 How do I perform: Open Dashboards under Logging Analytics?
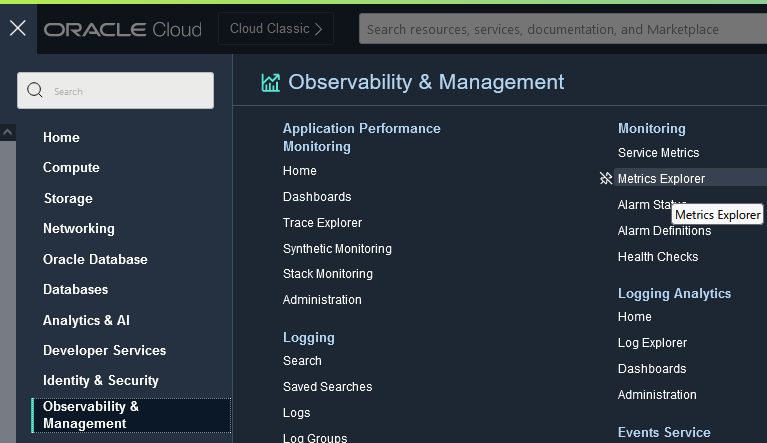tap(652, 369)
